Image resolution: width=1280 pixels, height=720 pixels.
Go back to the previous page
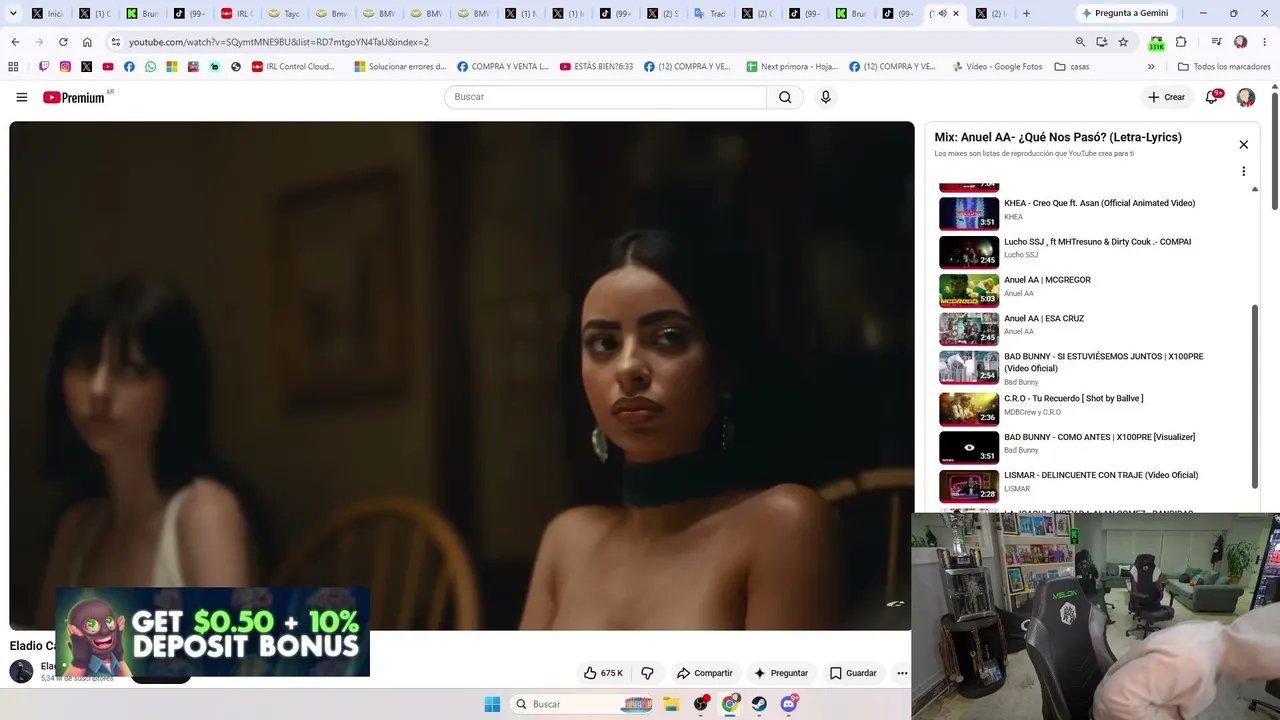tap(15, 42)
